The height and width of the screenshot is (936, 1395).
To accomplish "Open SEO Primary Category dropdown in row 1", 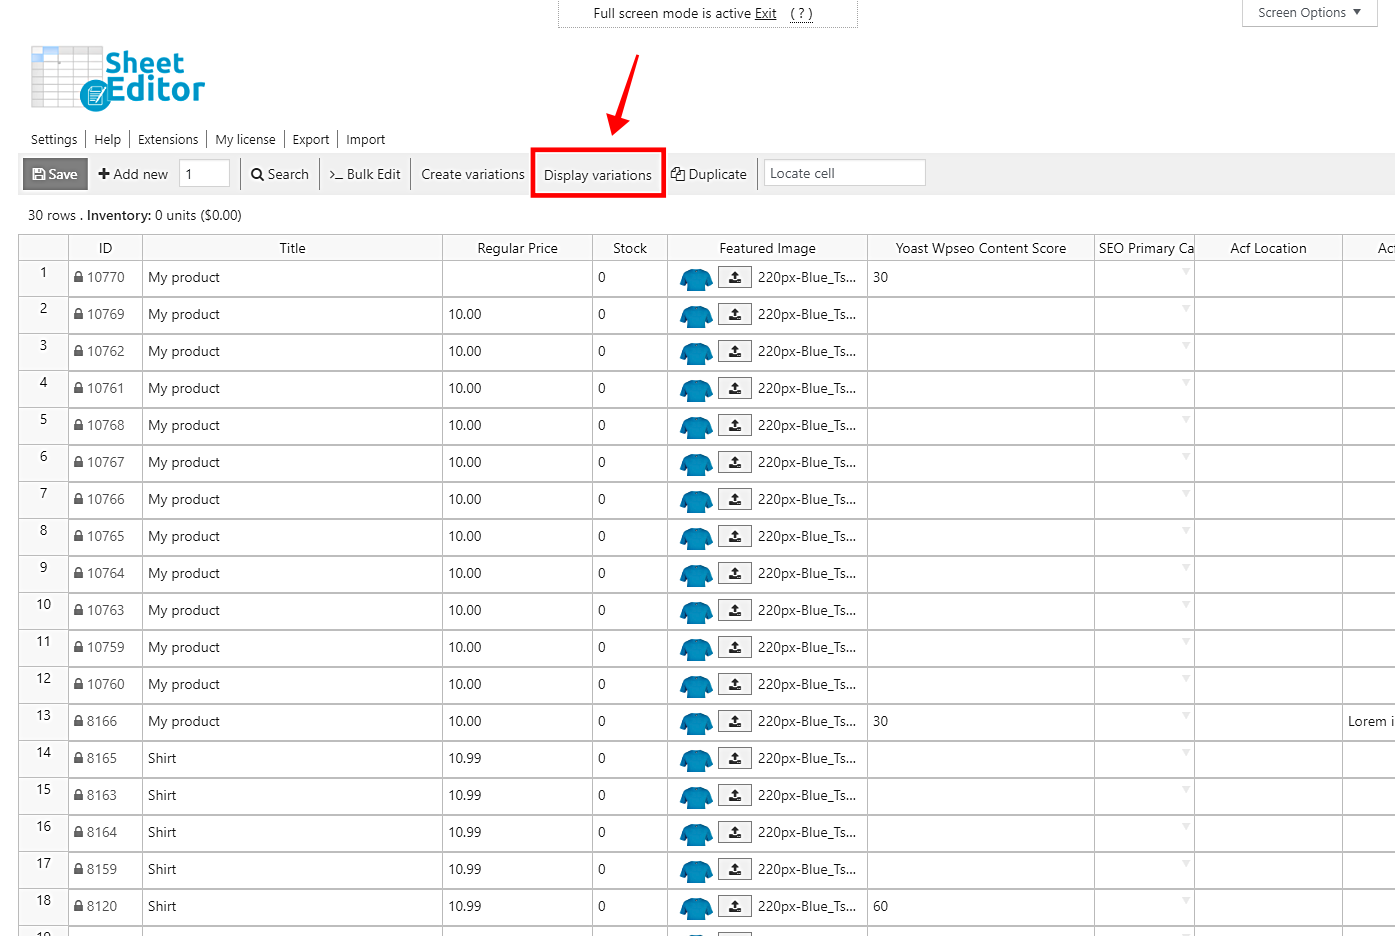I will click(1186, 272).
